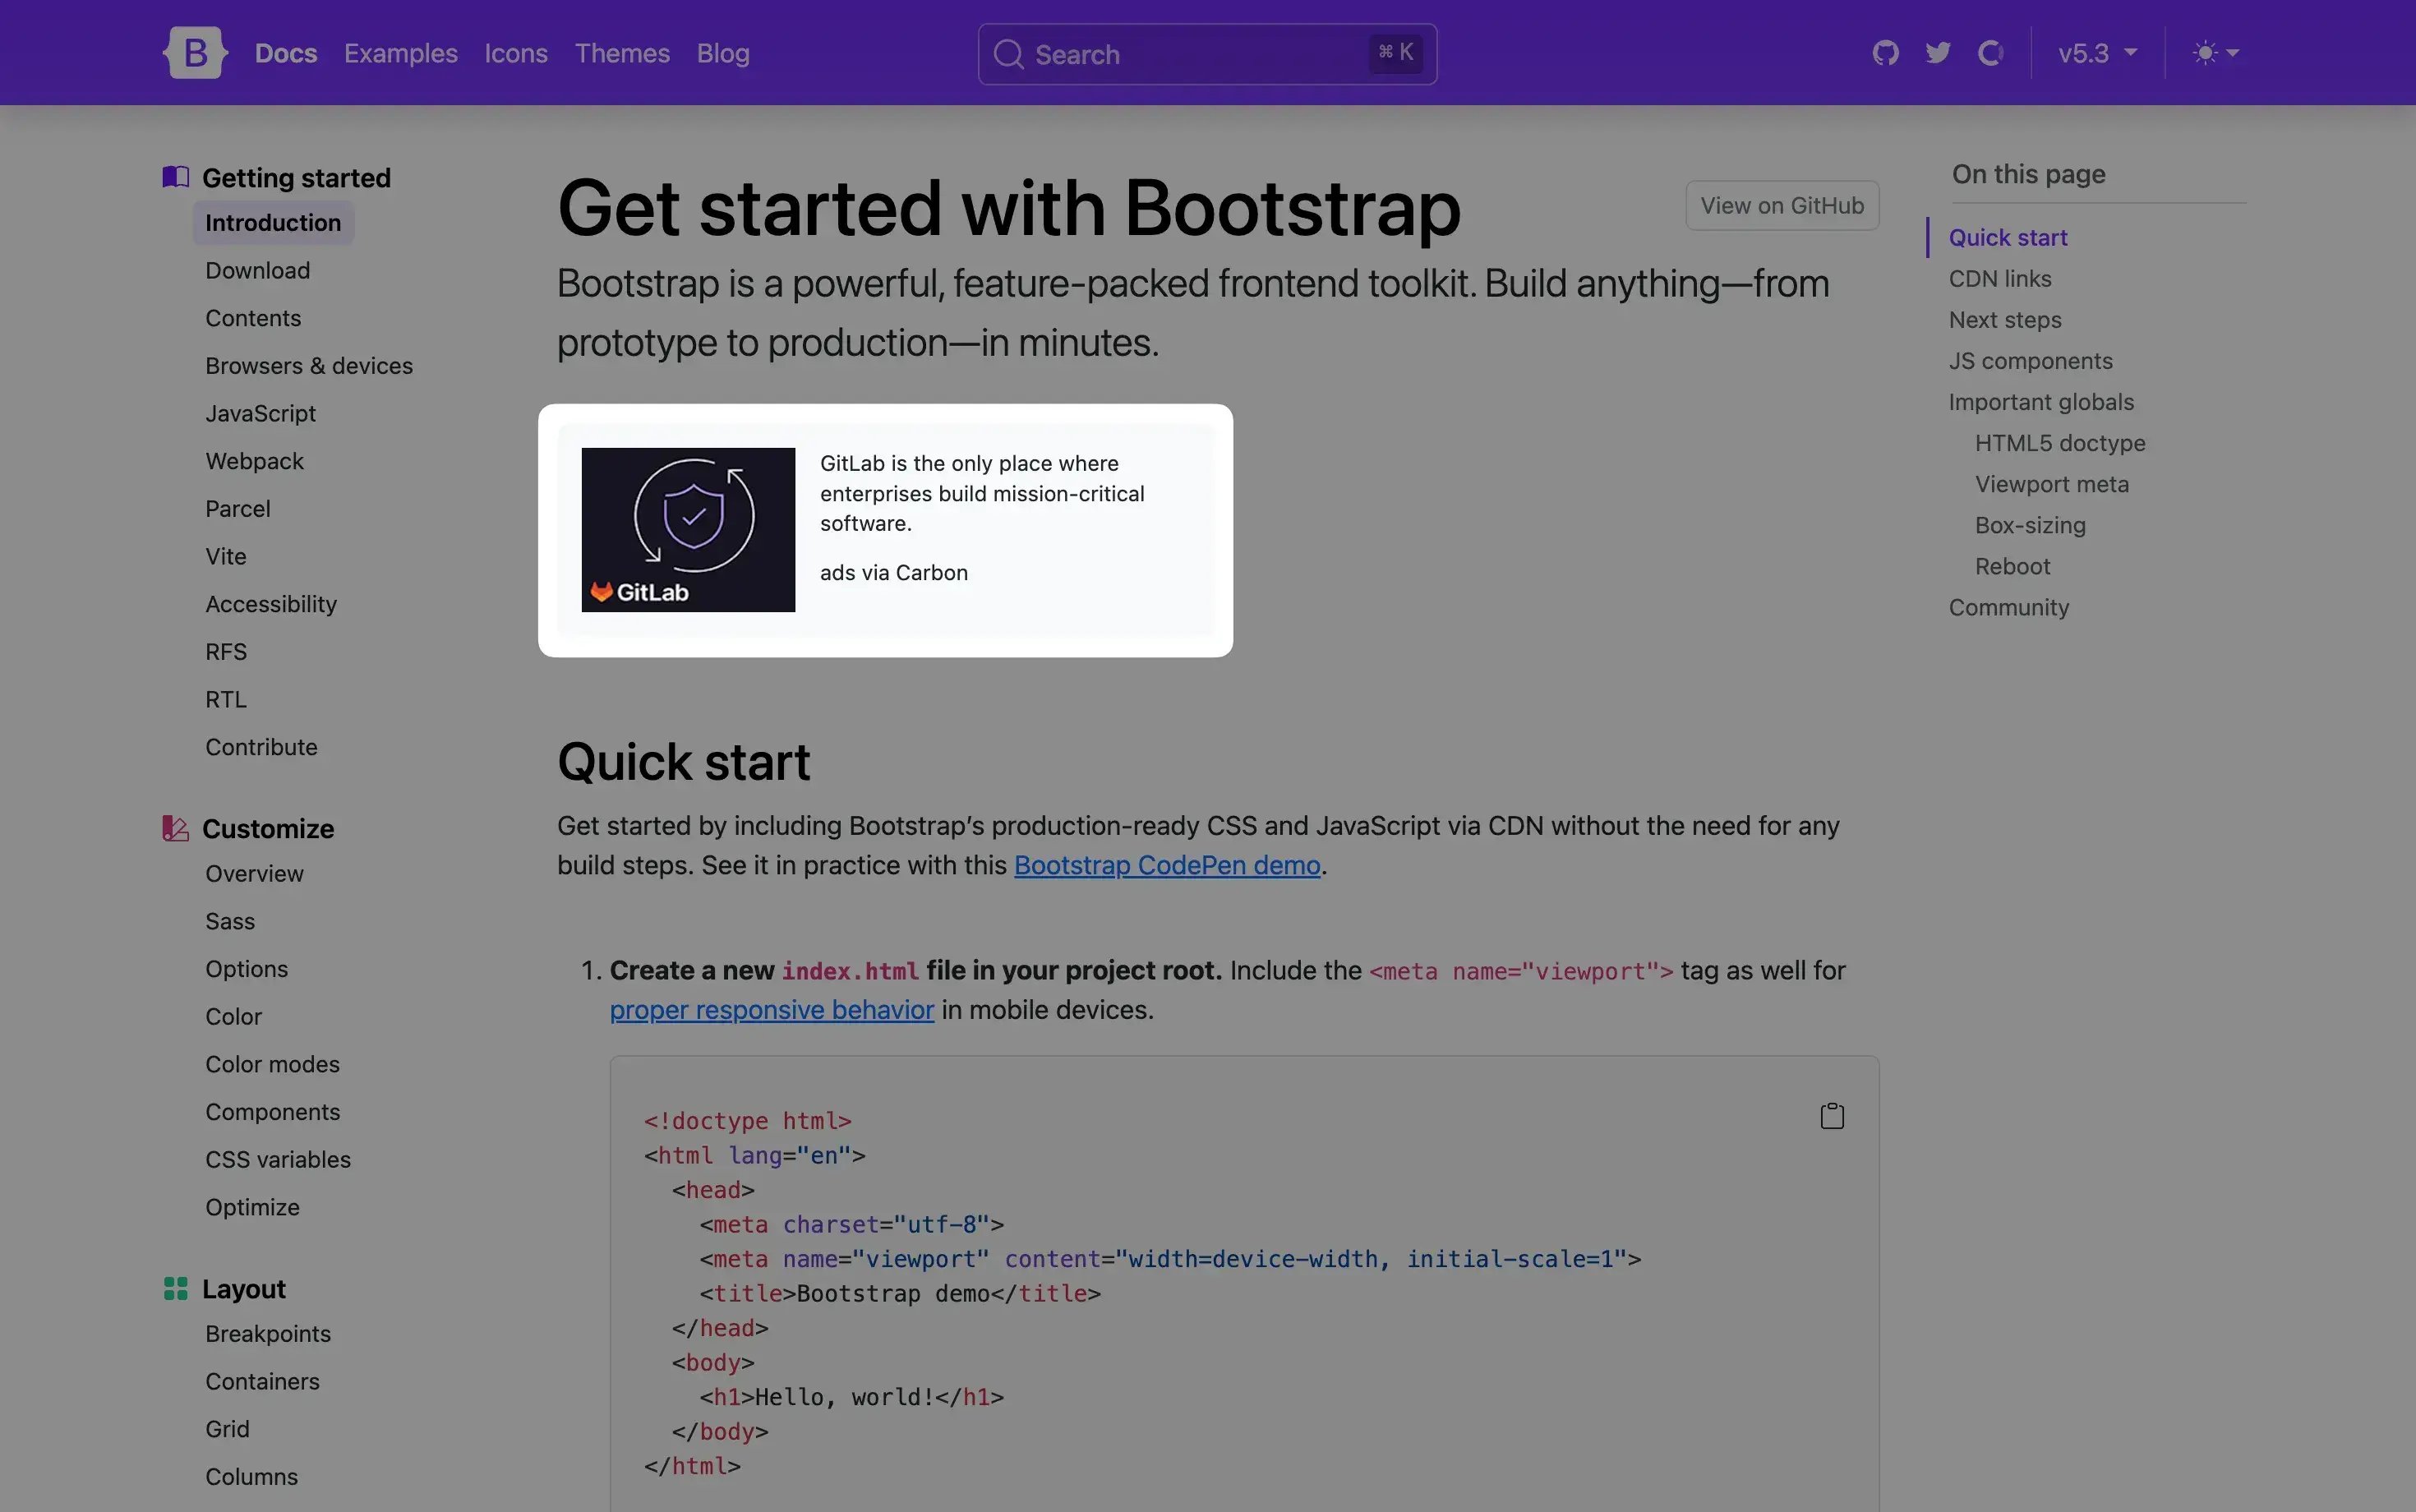
Task: Click the Customize section icon
Action: (x=176, y=828)
